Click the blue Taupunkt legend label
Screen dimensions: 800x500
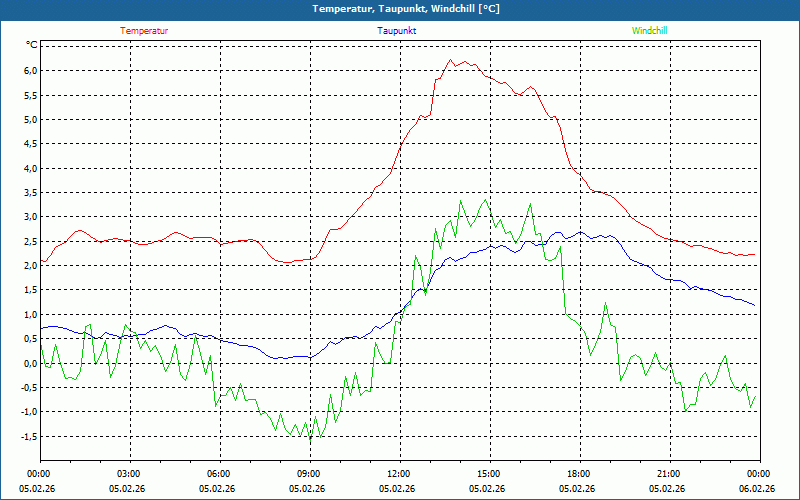(x=397, y=31)
